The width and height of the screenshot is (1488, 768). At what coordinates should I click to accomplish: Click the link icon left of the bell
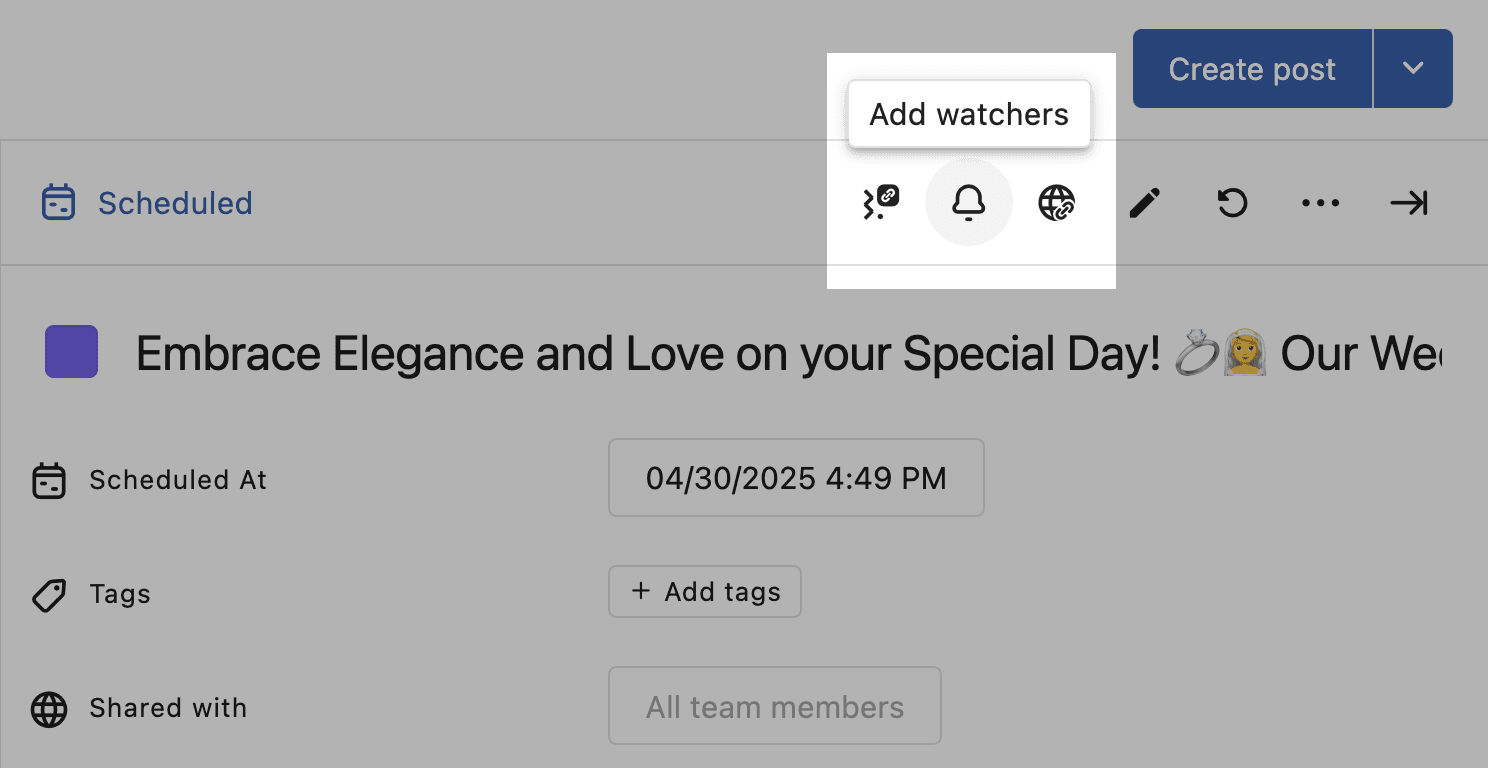881,203
